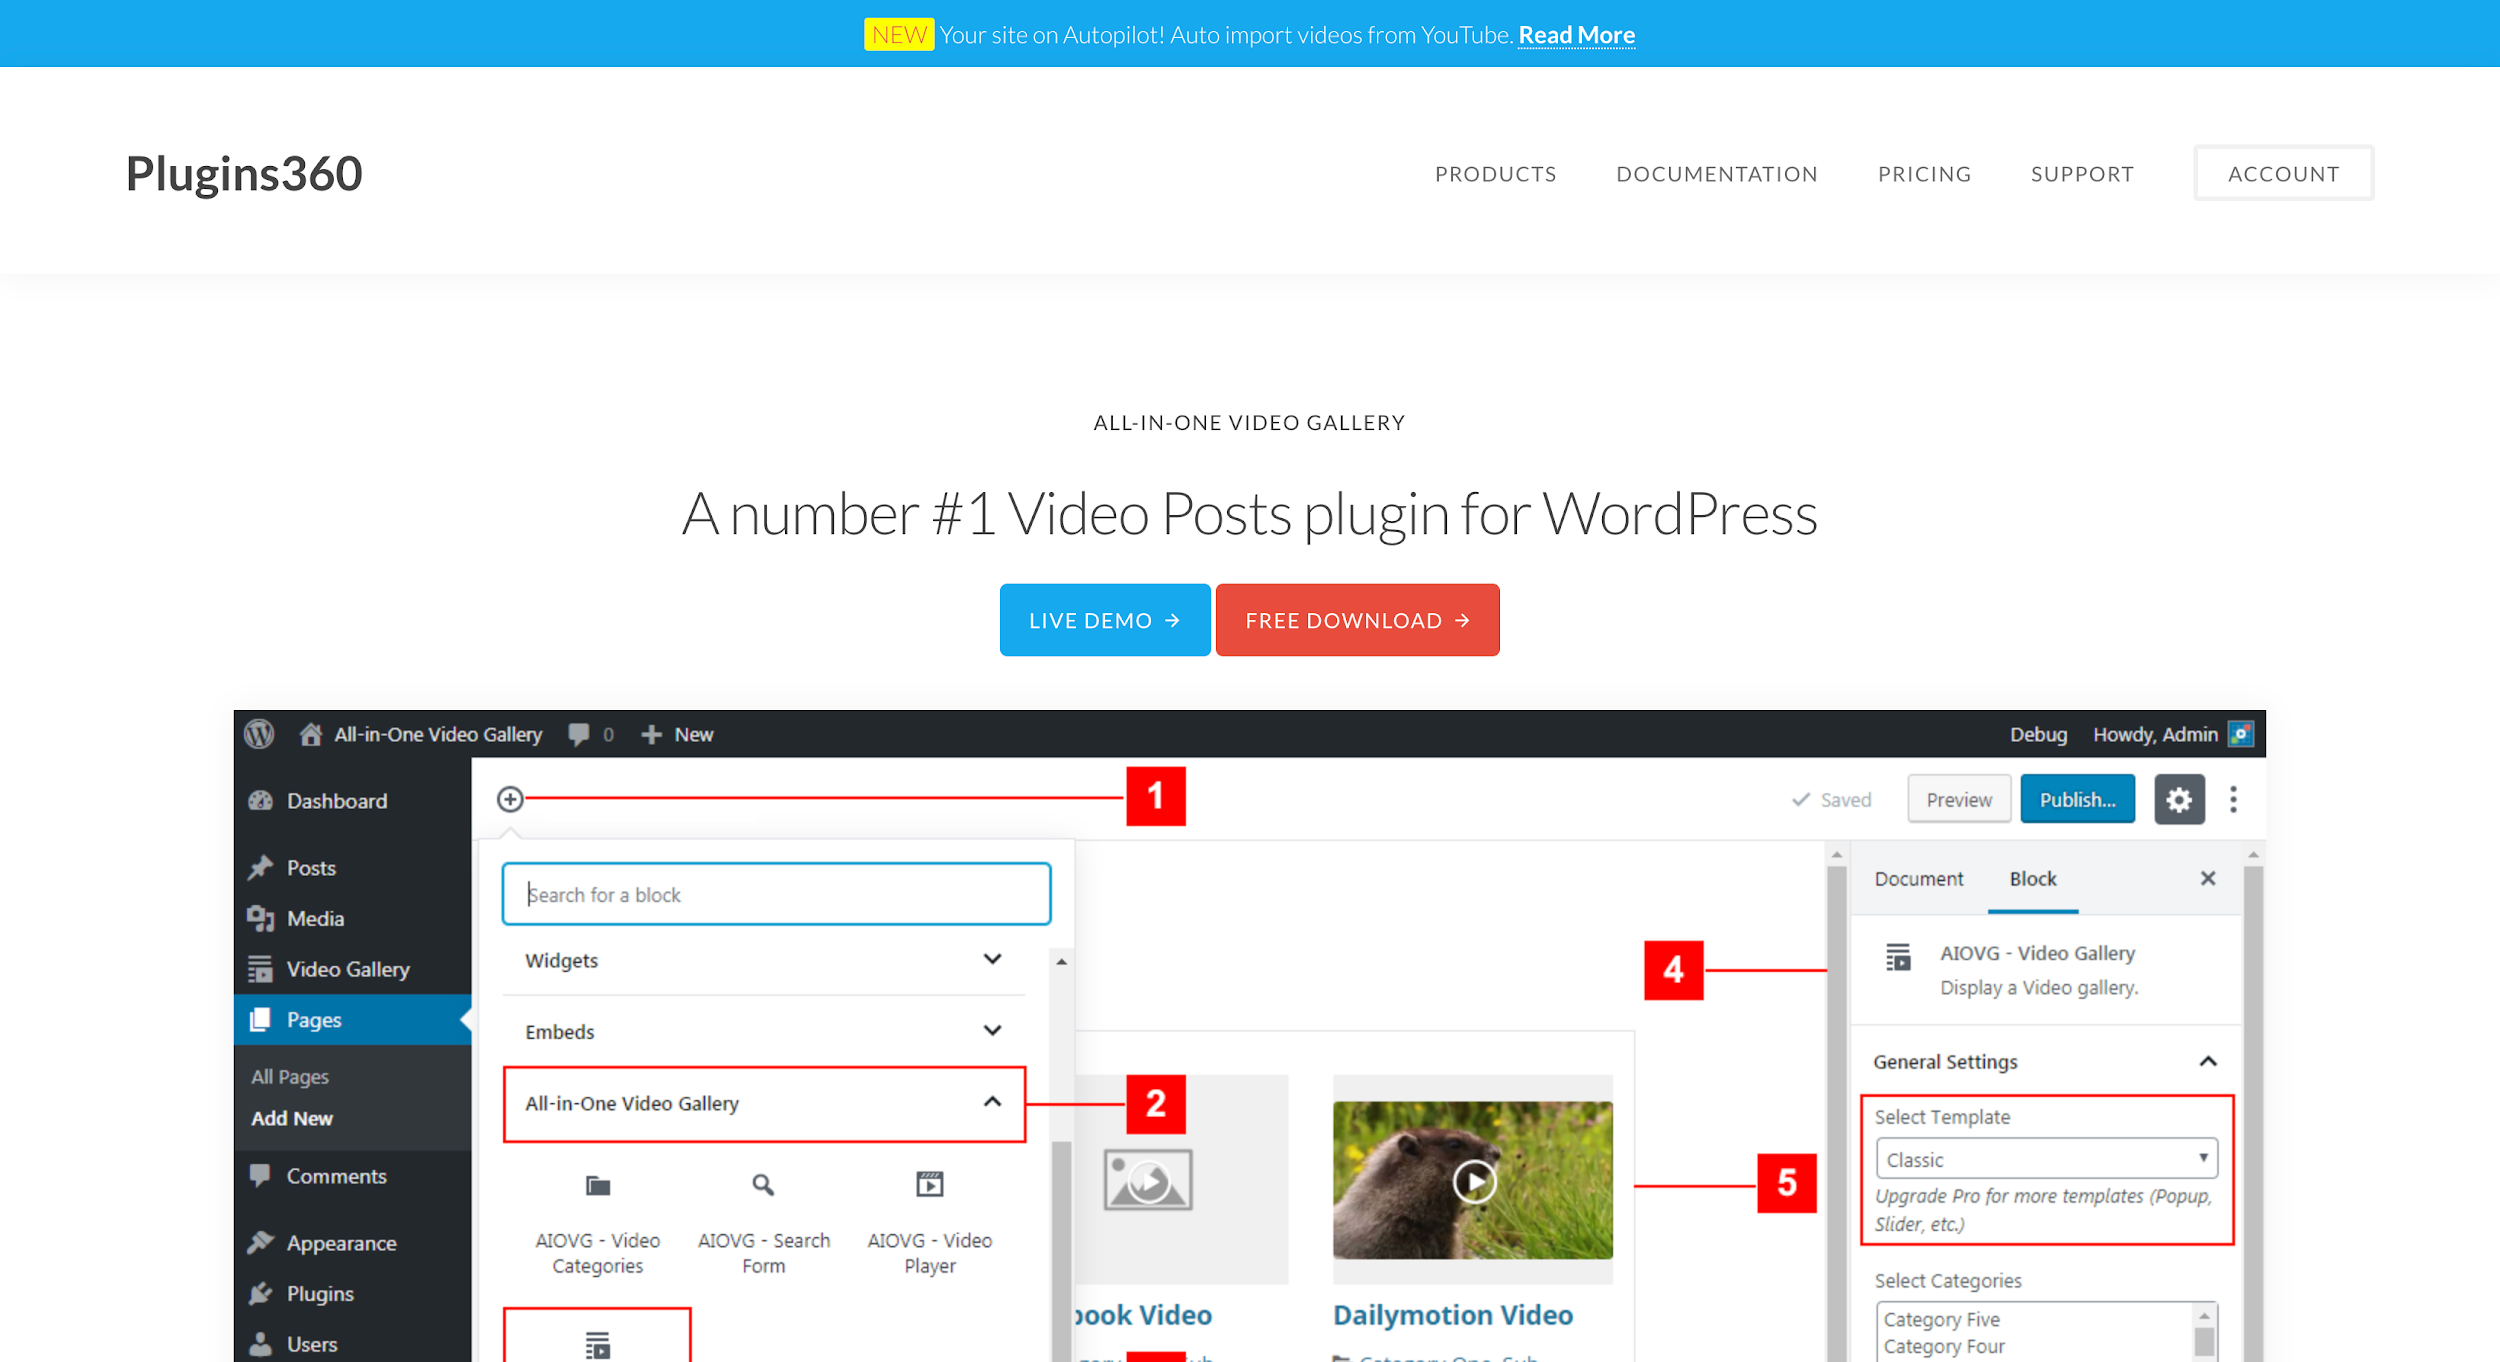Switch to the Document tab
2500x1362 pixels.
(1918, 879)
